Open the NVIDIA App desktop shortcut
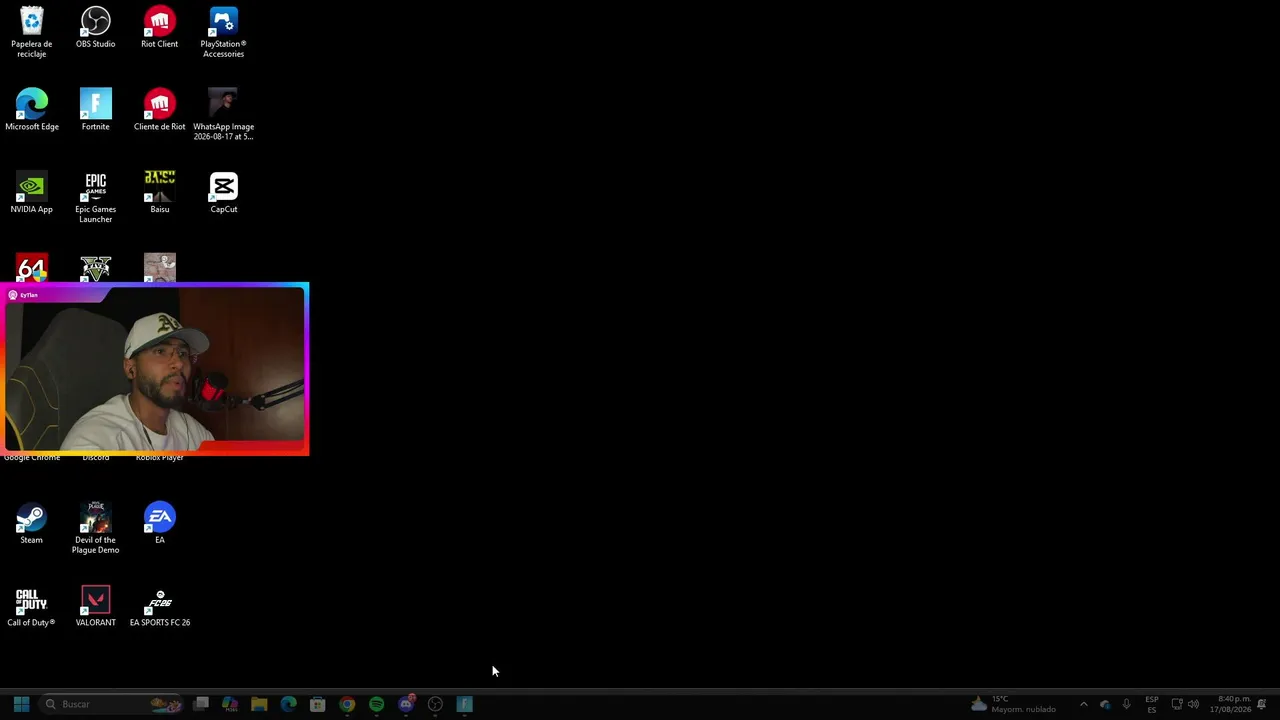The height and width of the screenshot is (720, 1280). coord(32,193)
